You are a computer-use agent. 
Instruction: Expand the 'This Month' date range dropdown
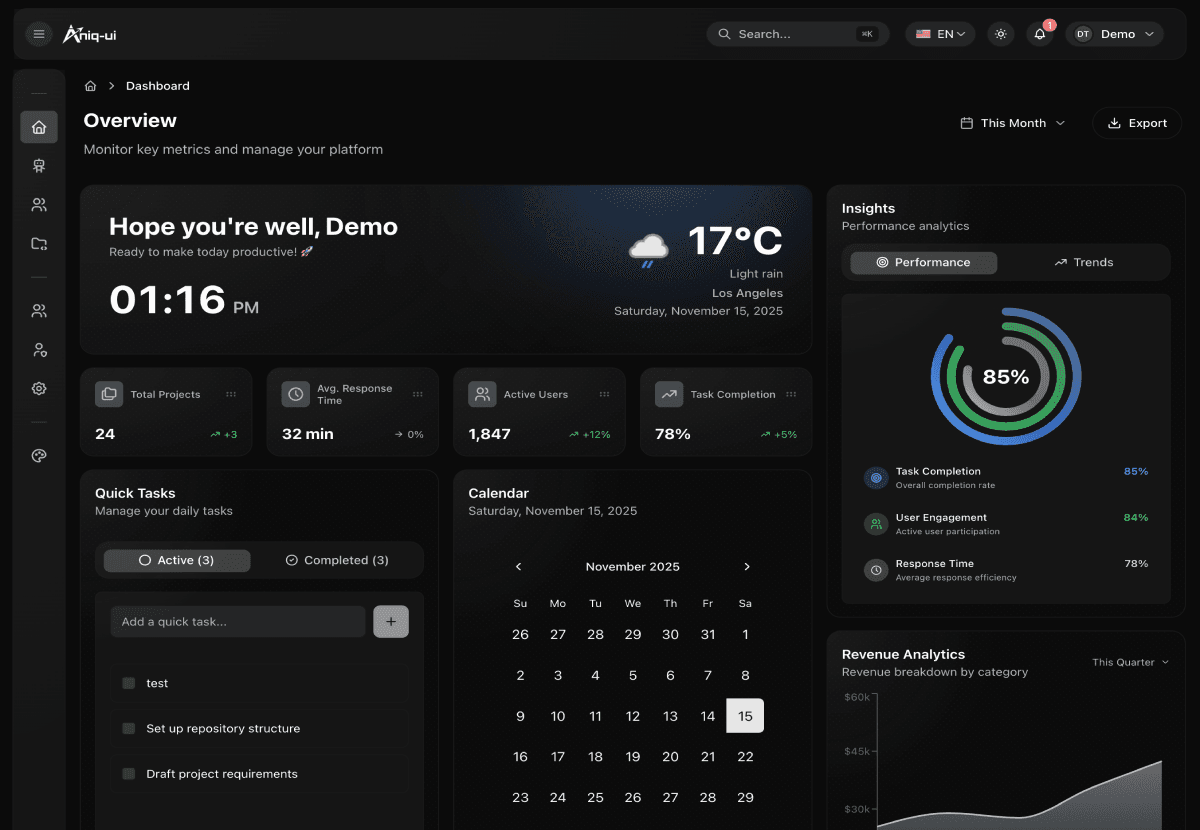[x=1012, y=123]
